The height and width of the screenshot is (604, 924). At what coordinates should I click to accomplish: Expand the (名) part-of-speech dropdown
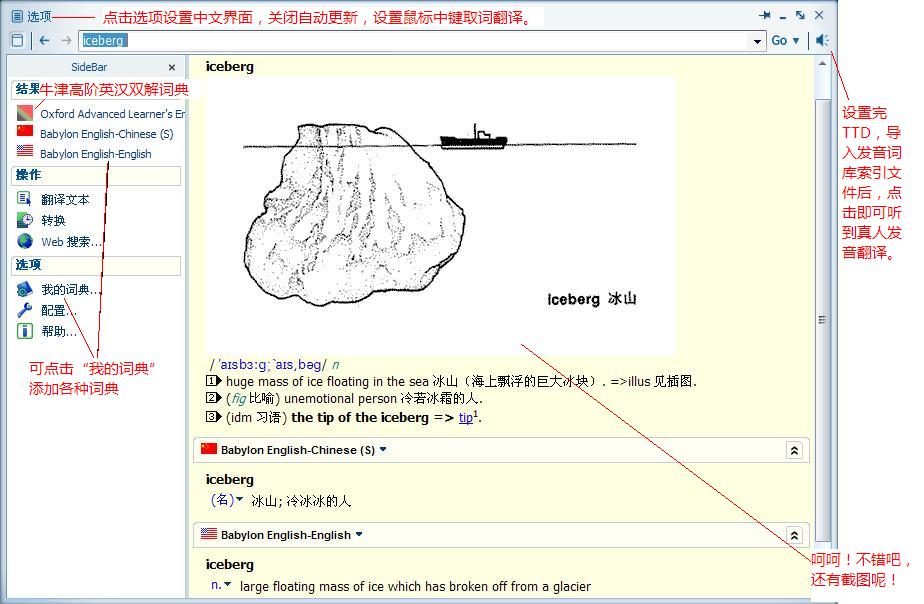239,500
